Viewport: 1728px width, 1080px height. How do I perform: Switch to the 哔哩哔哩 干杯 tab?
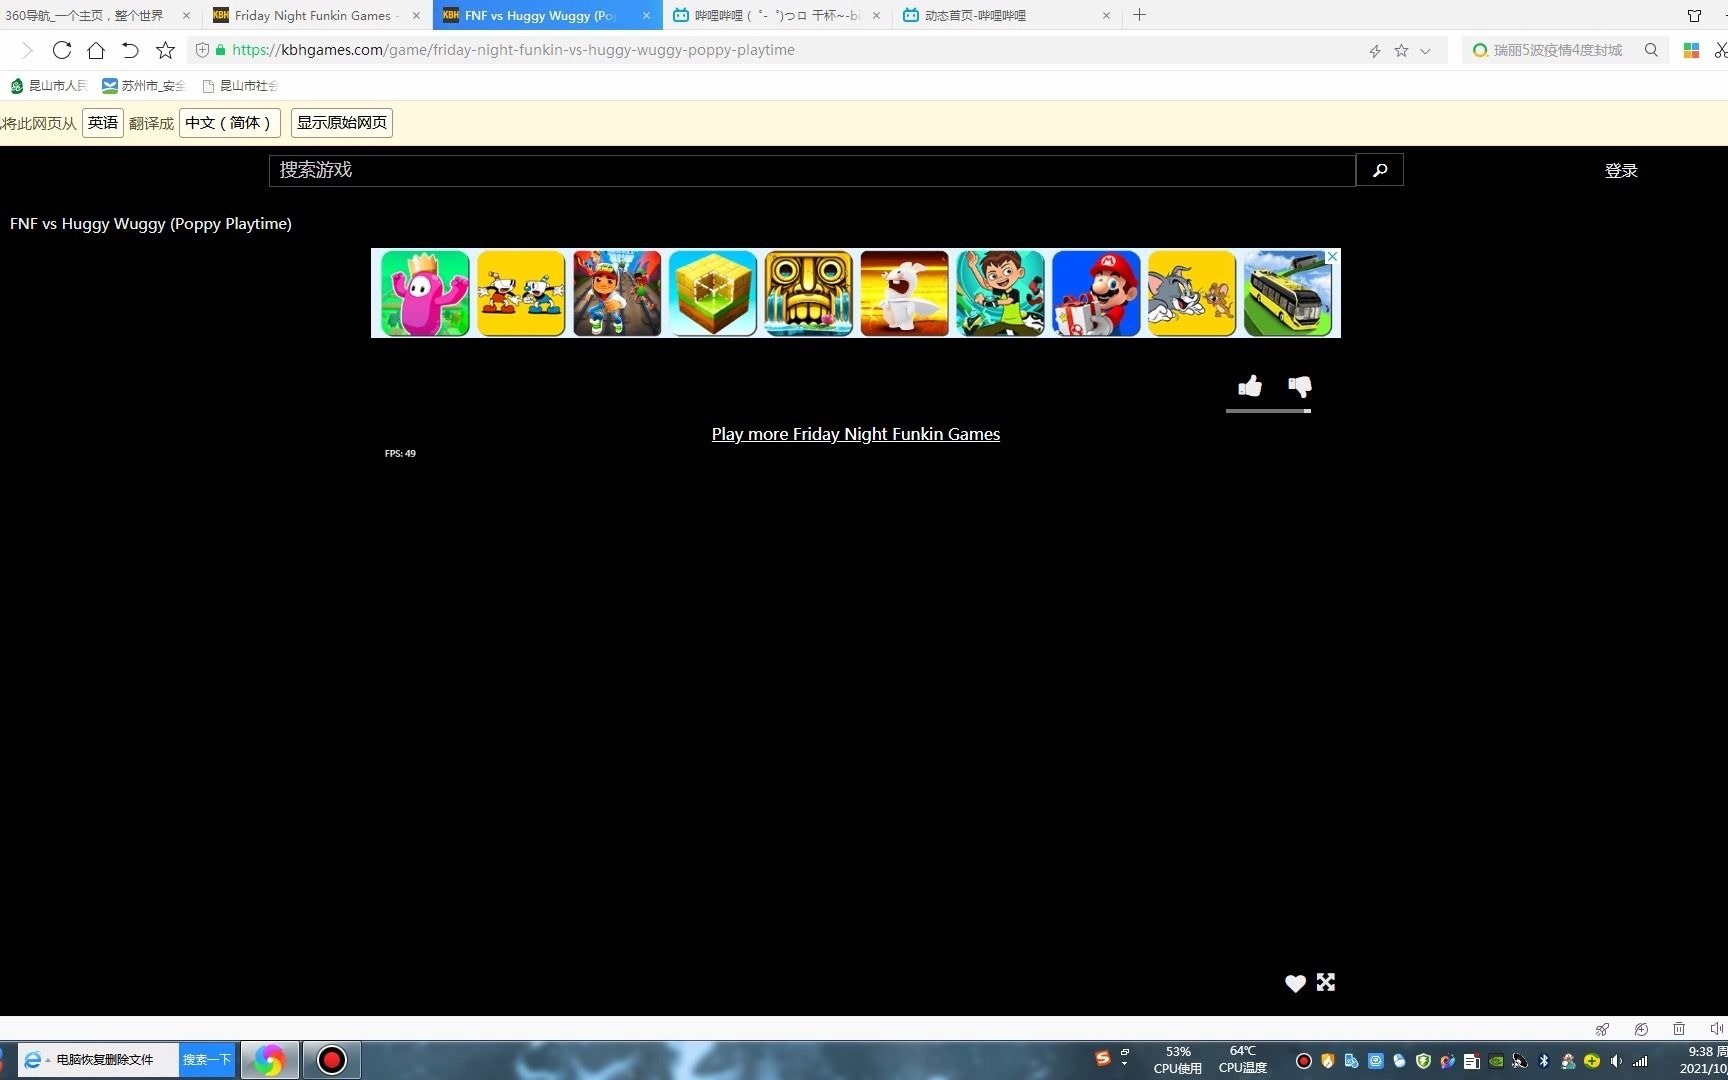tap(777, 15)
